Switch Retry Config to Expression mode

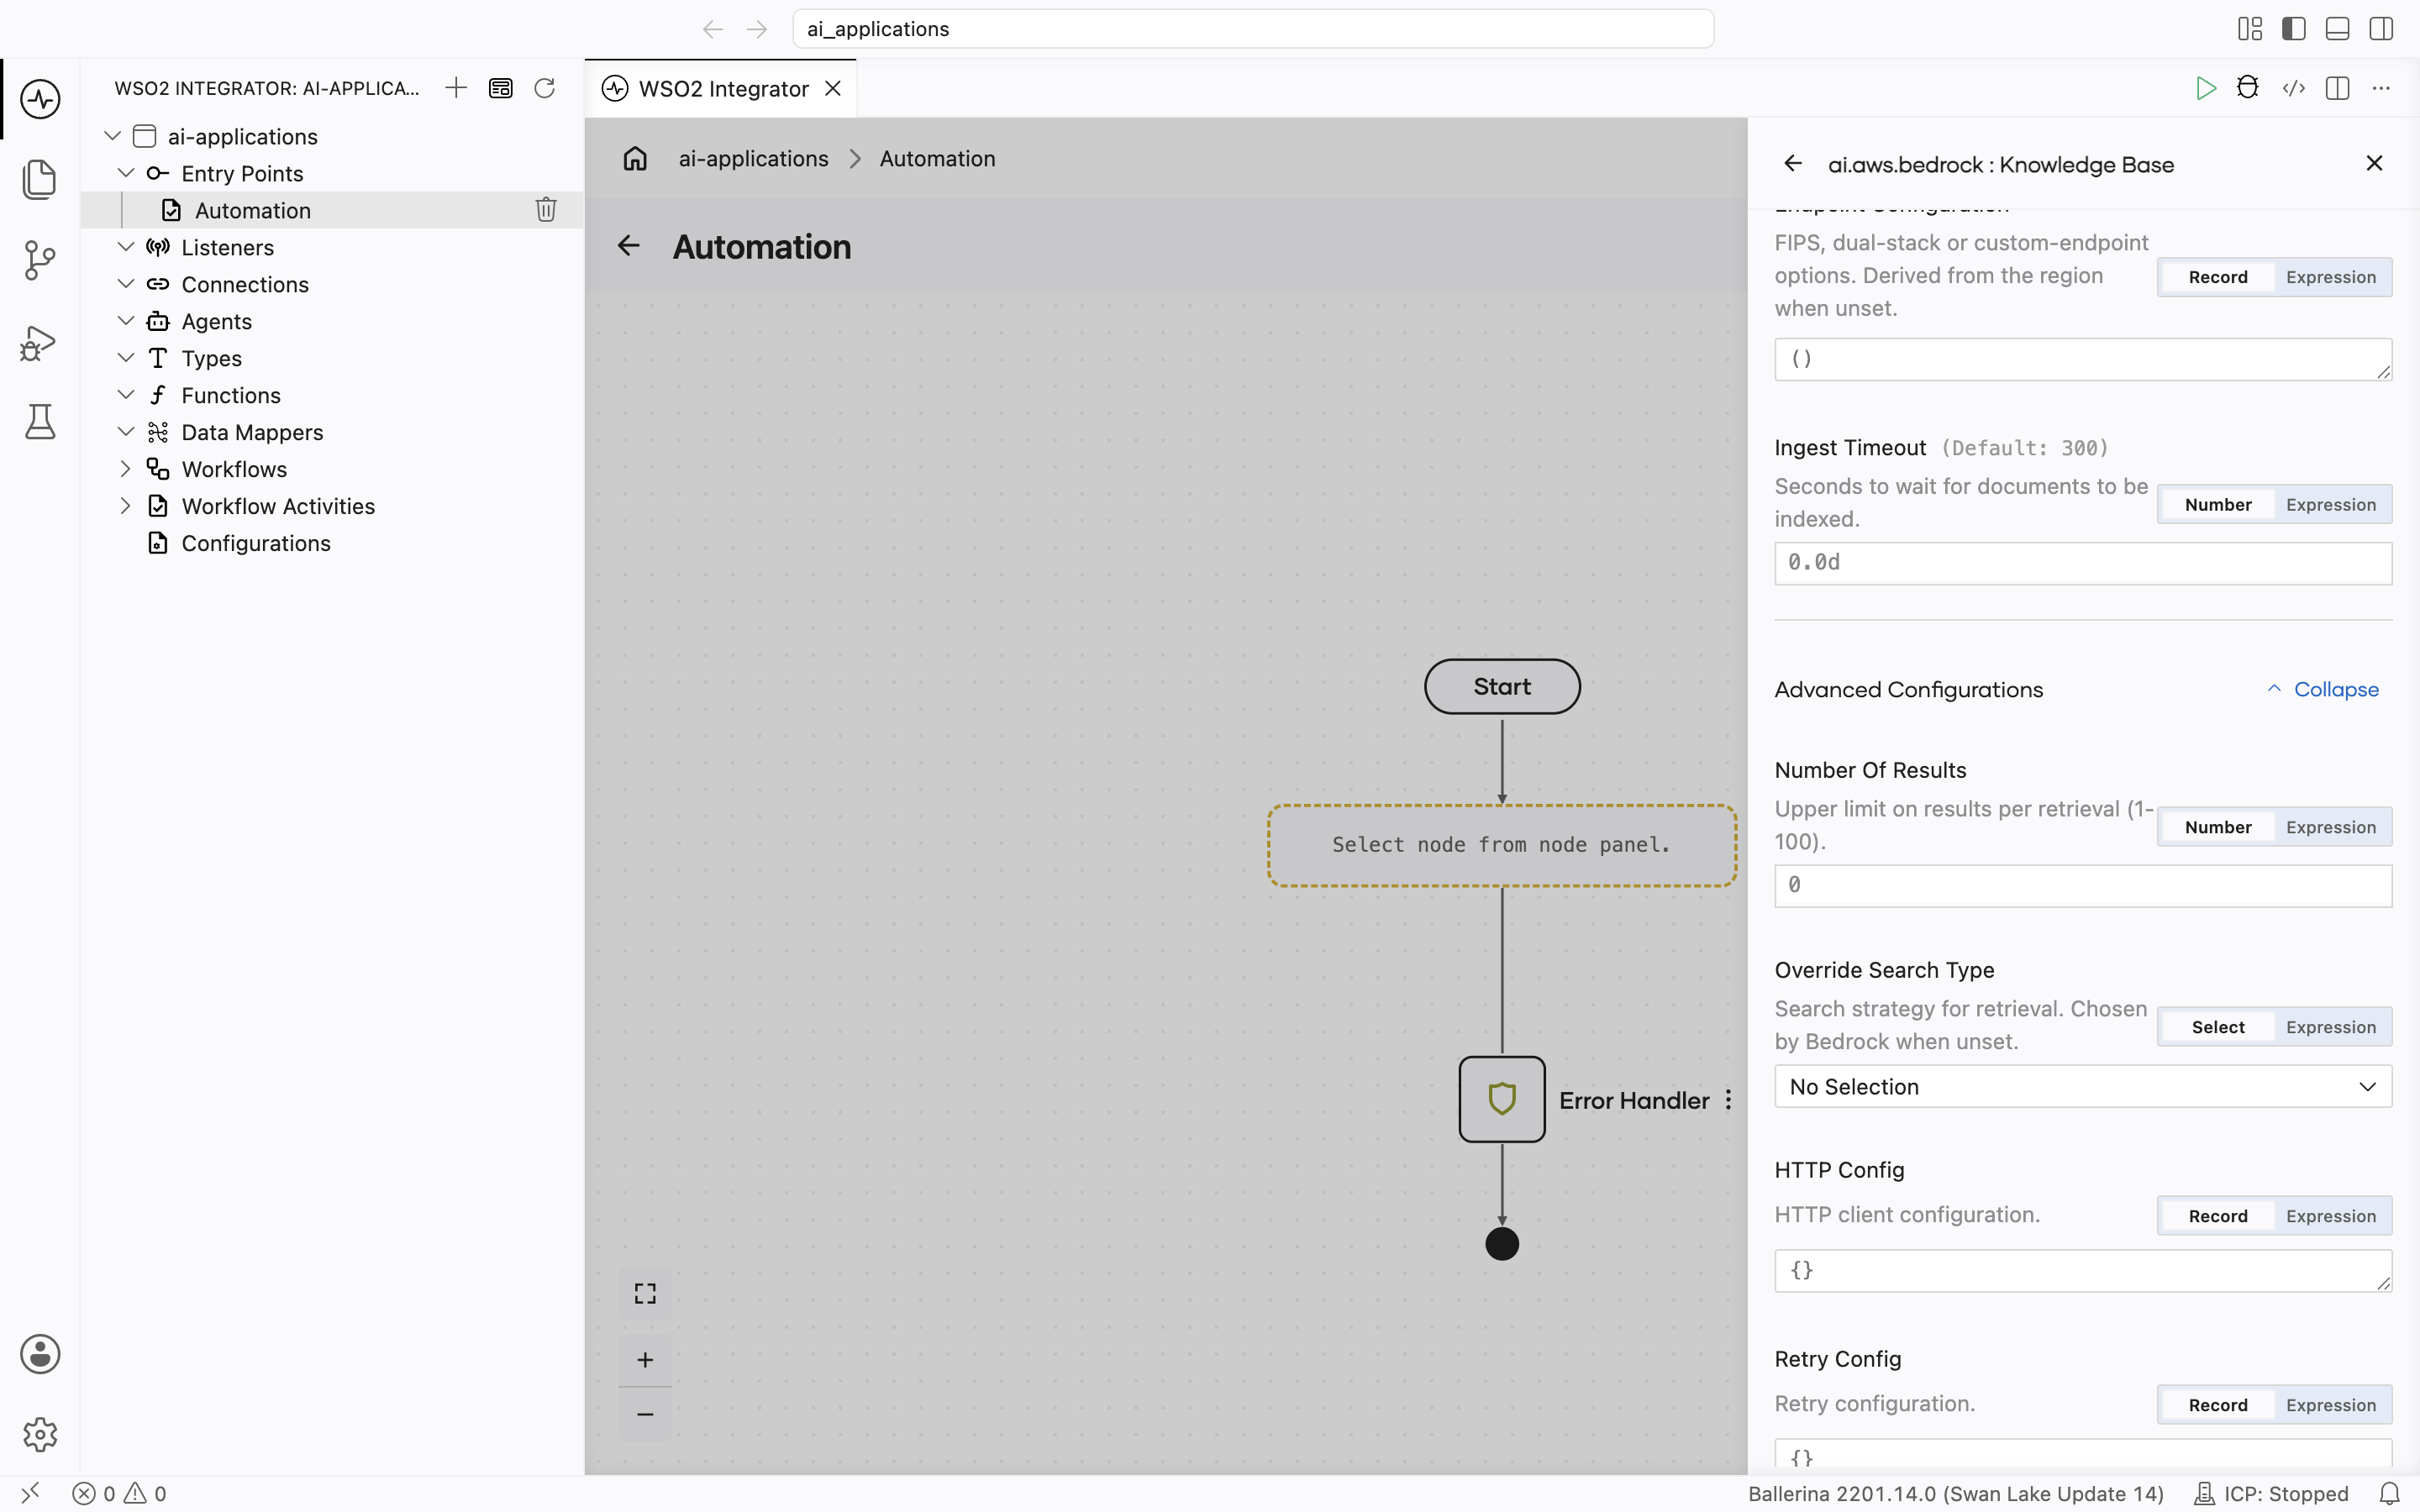2331,1405
